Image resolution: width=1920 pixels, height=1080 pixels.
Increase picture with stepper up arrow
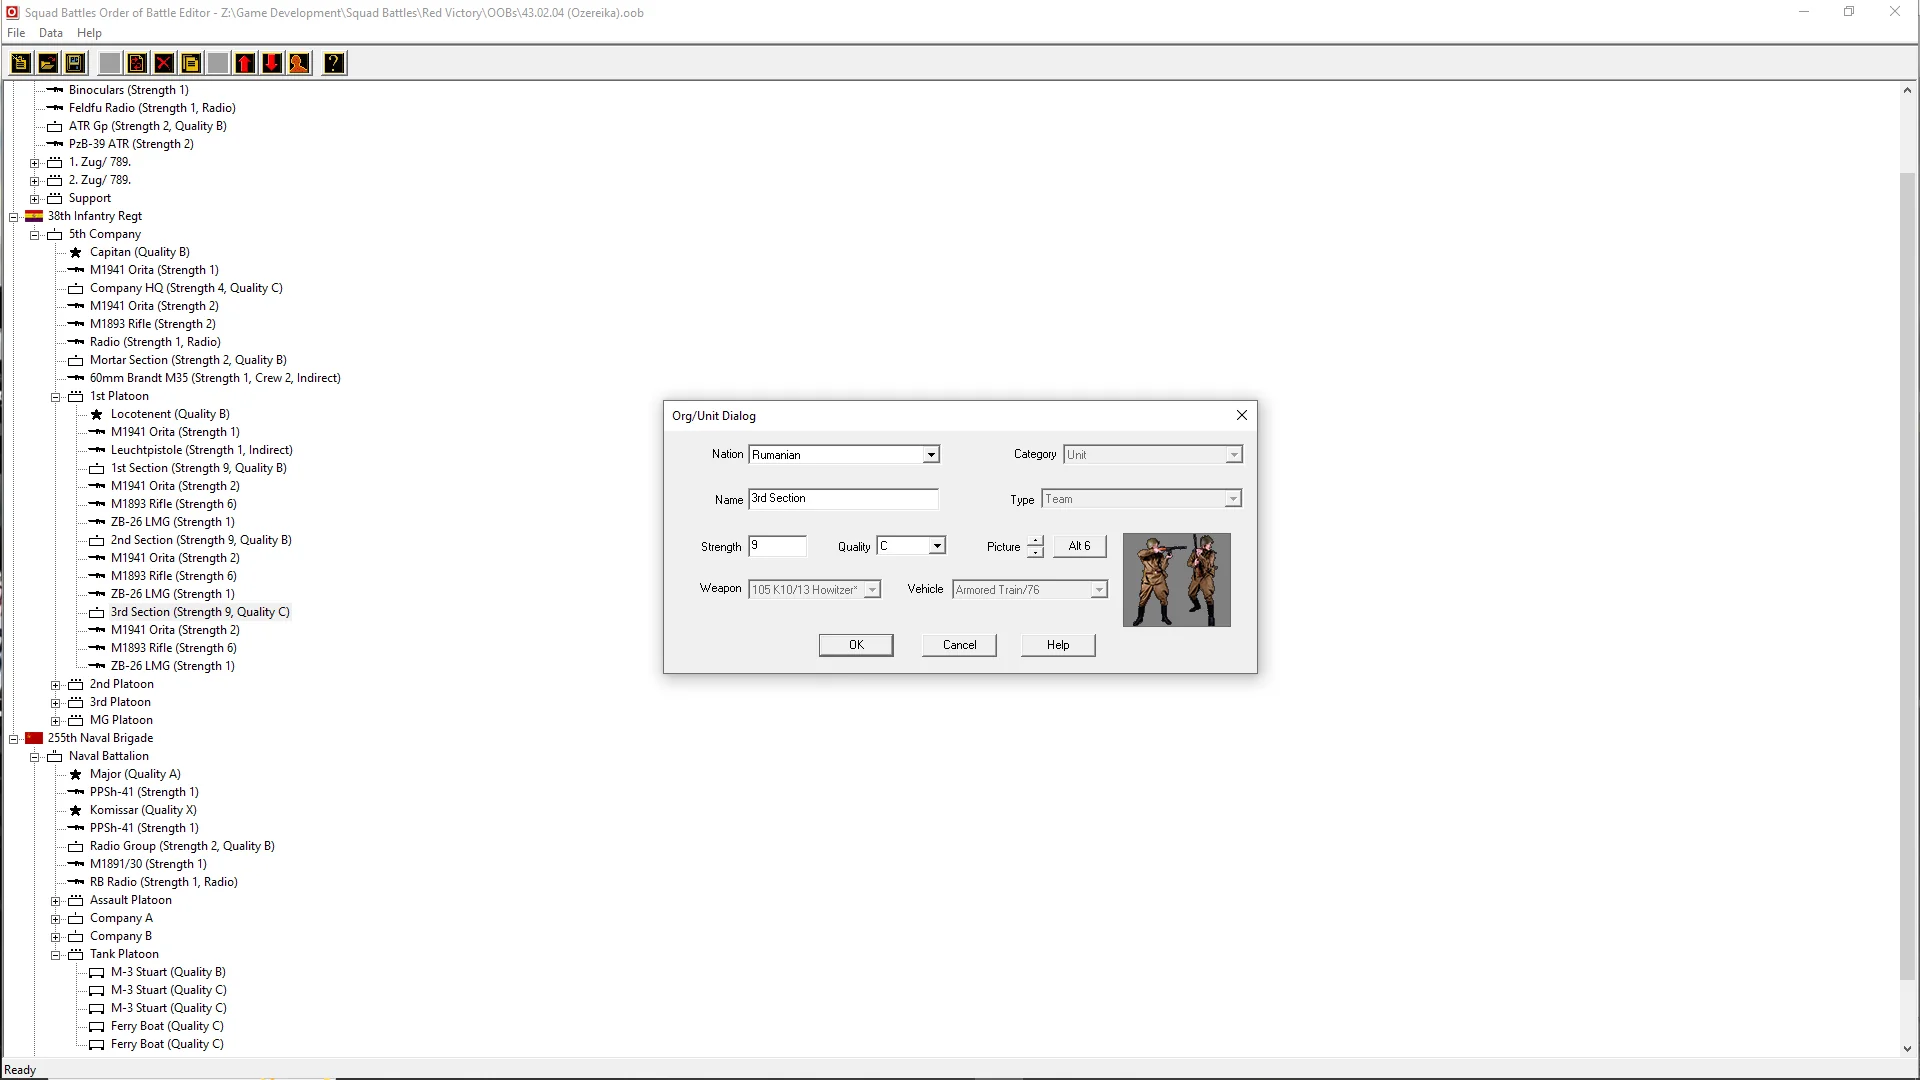(1035, 541)
